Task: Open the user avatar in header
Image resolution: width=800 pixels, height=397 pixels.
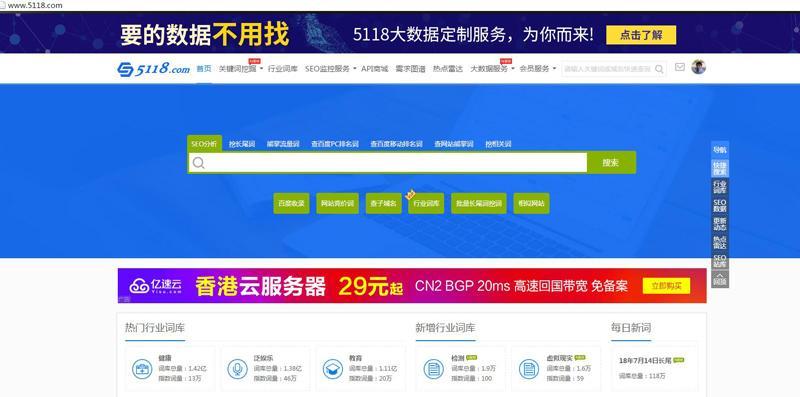Action: click(x=698, y=67)
